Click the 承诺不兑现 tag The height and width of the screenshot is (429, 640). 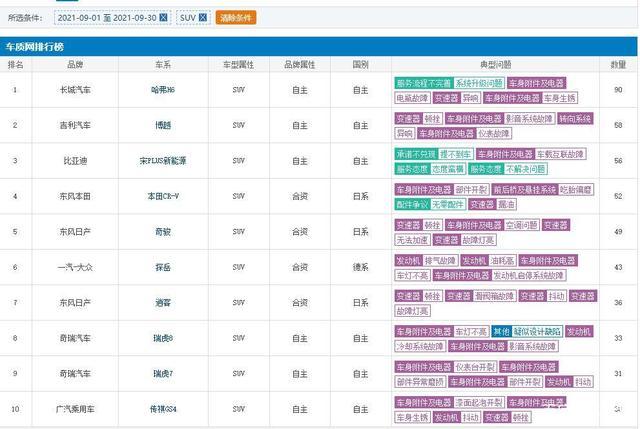click(416, 154)
